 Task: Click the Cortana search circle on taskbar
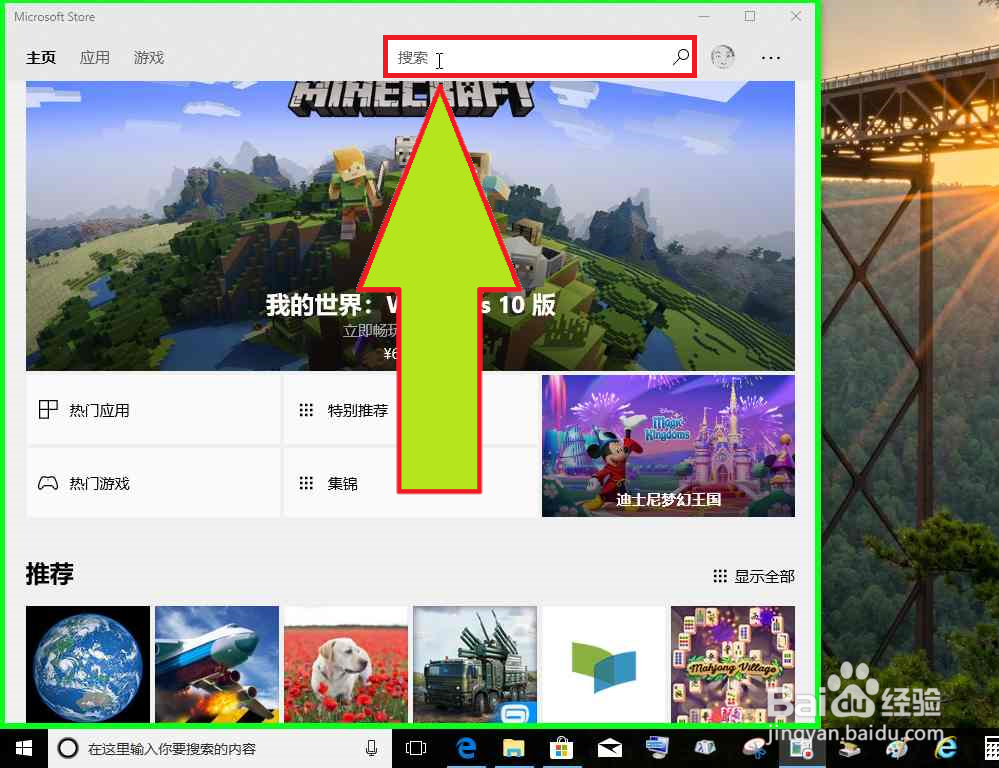click(x=67, y=747)
